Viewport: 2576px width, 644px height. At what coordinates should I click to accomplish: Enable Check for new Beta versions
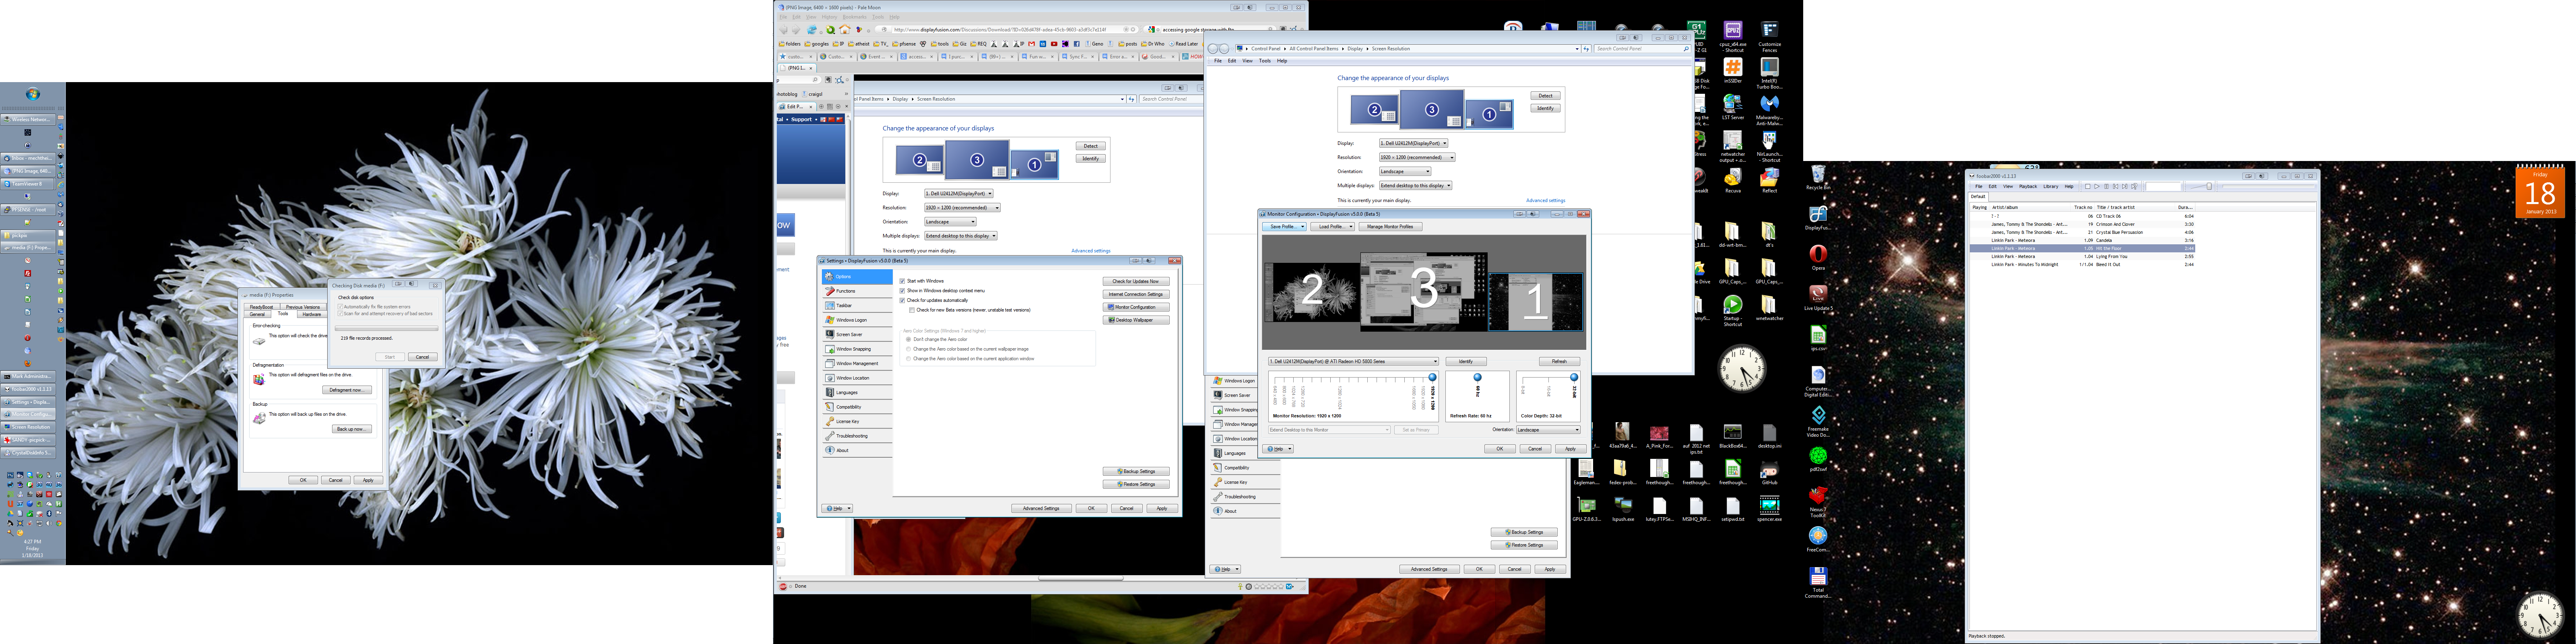(912, 310)
